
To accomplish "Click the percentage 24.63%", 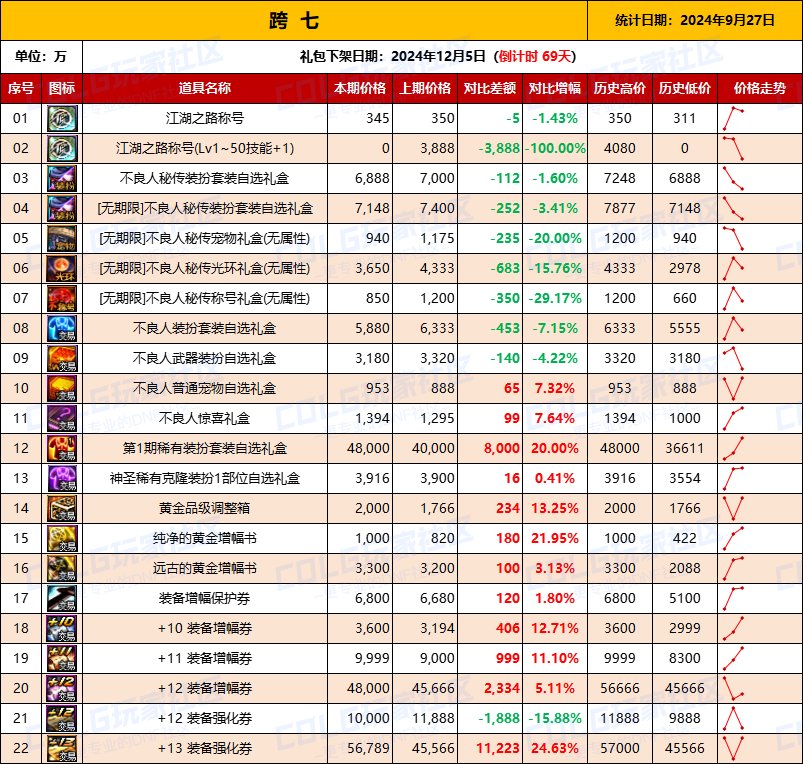I will click(x=555, y=748).
